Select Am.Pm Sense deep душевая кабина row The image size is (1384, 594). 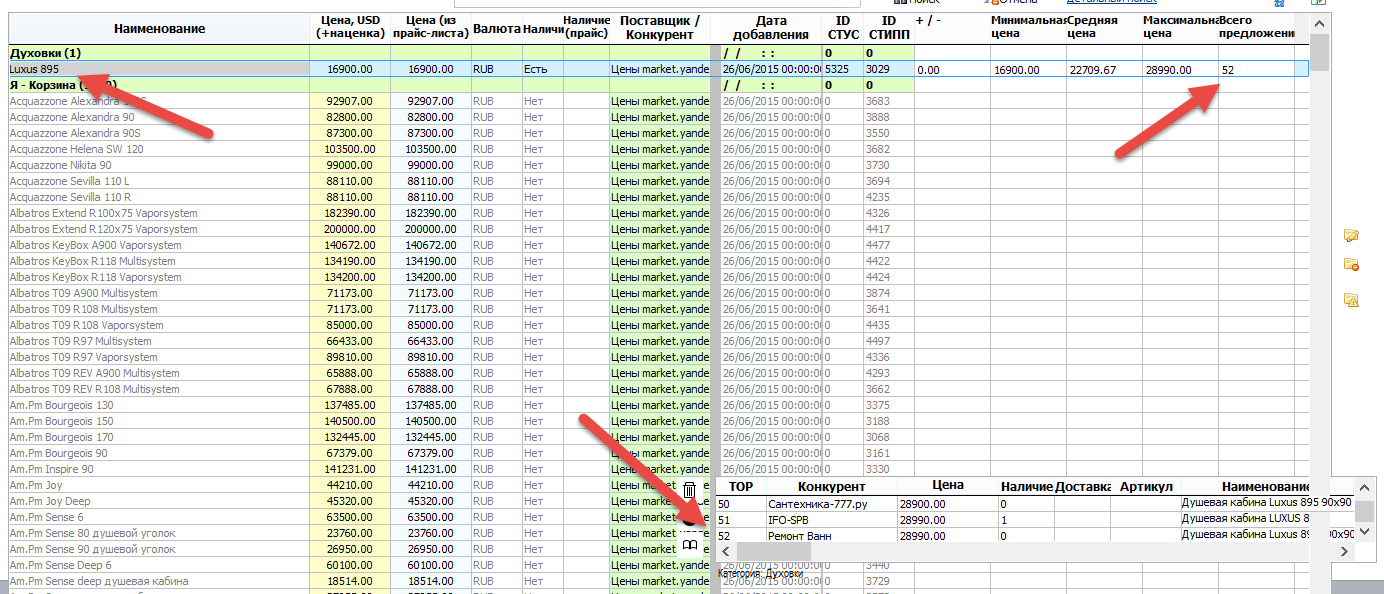tap(359, 581)
